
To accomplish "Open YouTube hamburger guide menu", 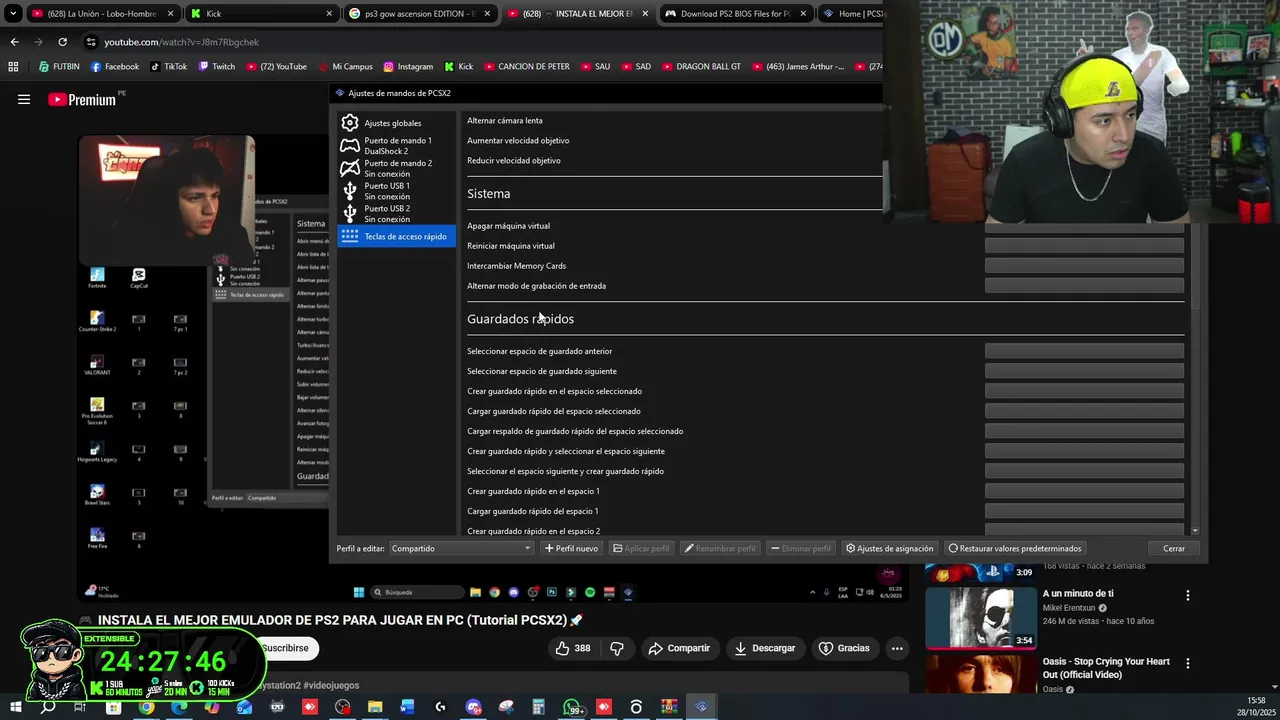I will pos(24,99).
